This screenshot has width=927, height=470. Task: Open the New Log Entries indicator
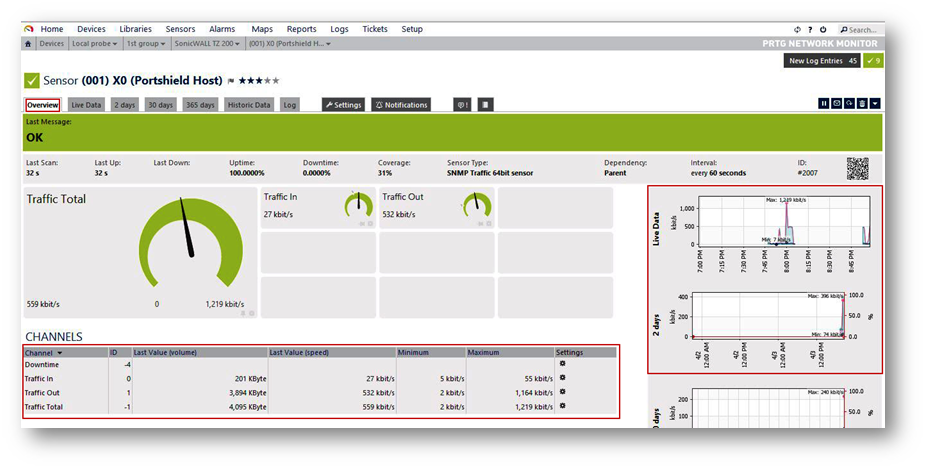(823, 61)
